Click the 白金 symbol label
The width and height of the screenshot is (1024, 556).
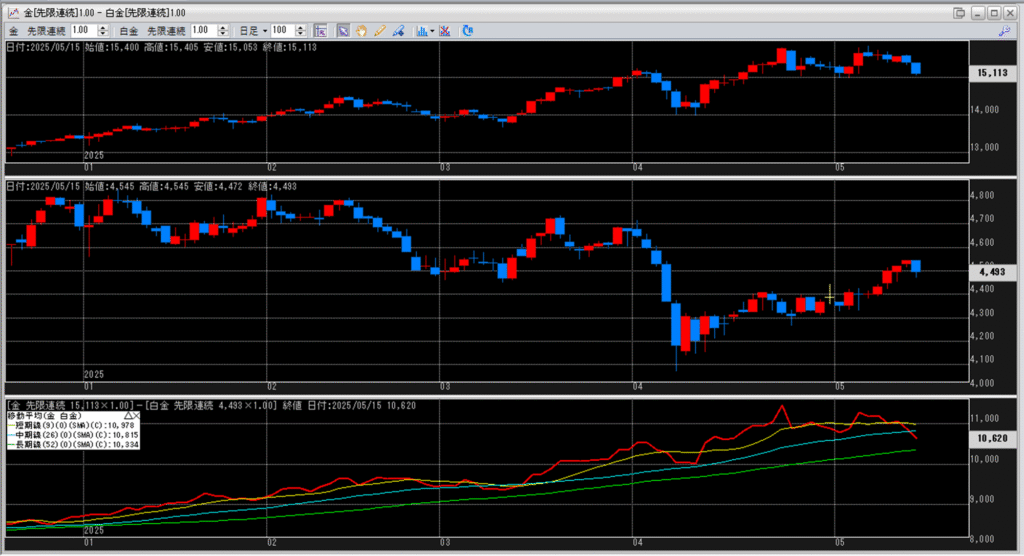tap(129, 31)
